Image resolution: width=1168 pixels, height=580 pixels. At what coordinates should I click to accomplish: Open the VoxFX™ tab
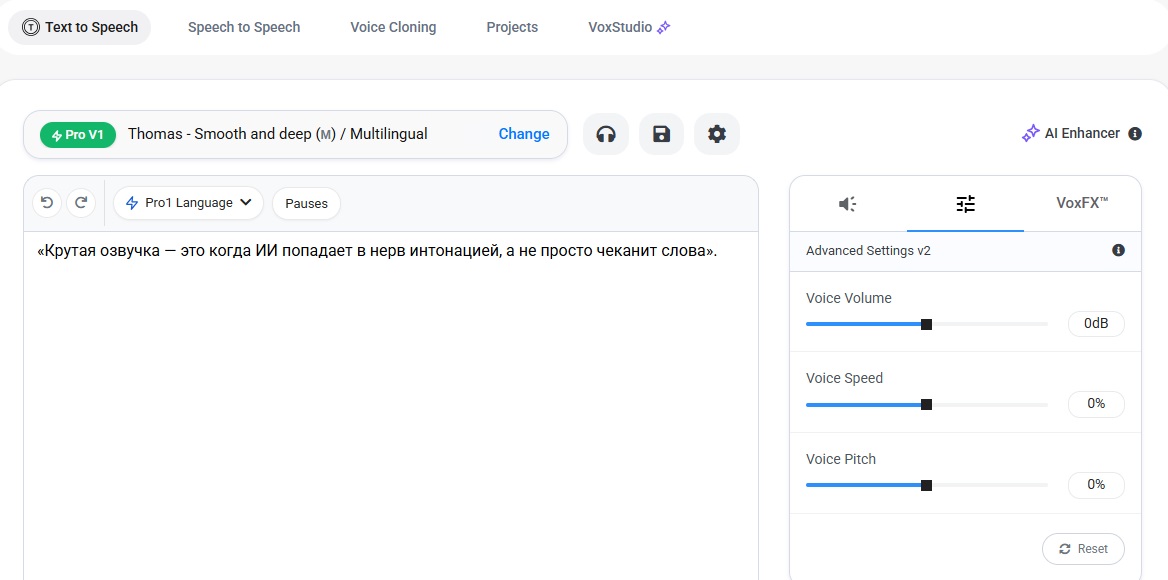(x=1082, y=203)
